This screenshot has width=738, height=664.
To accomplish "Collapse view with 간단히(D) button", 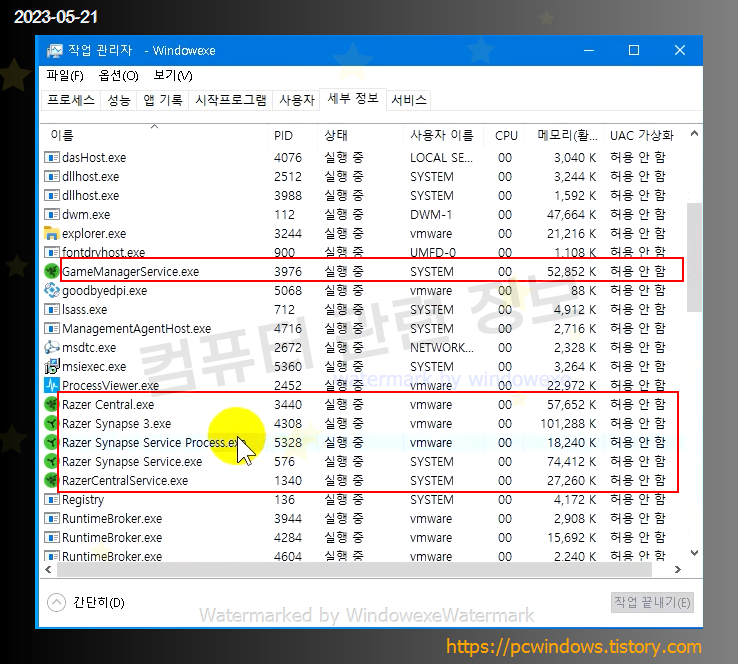I will click(86, 602).
